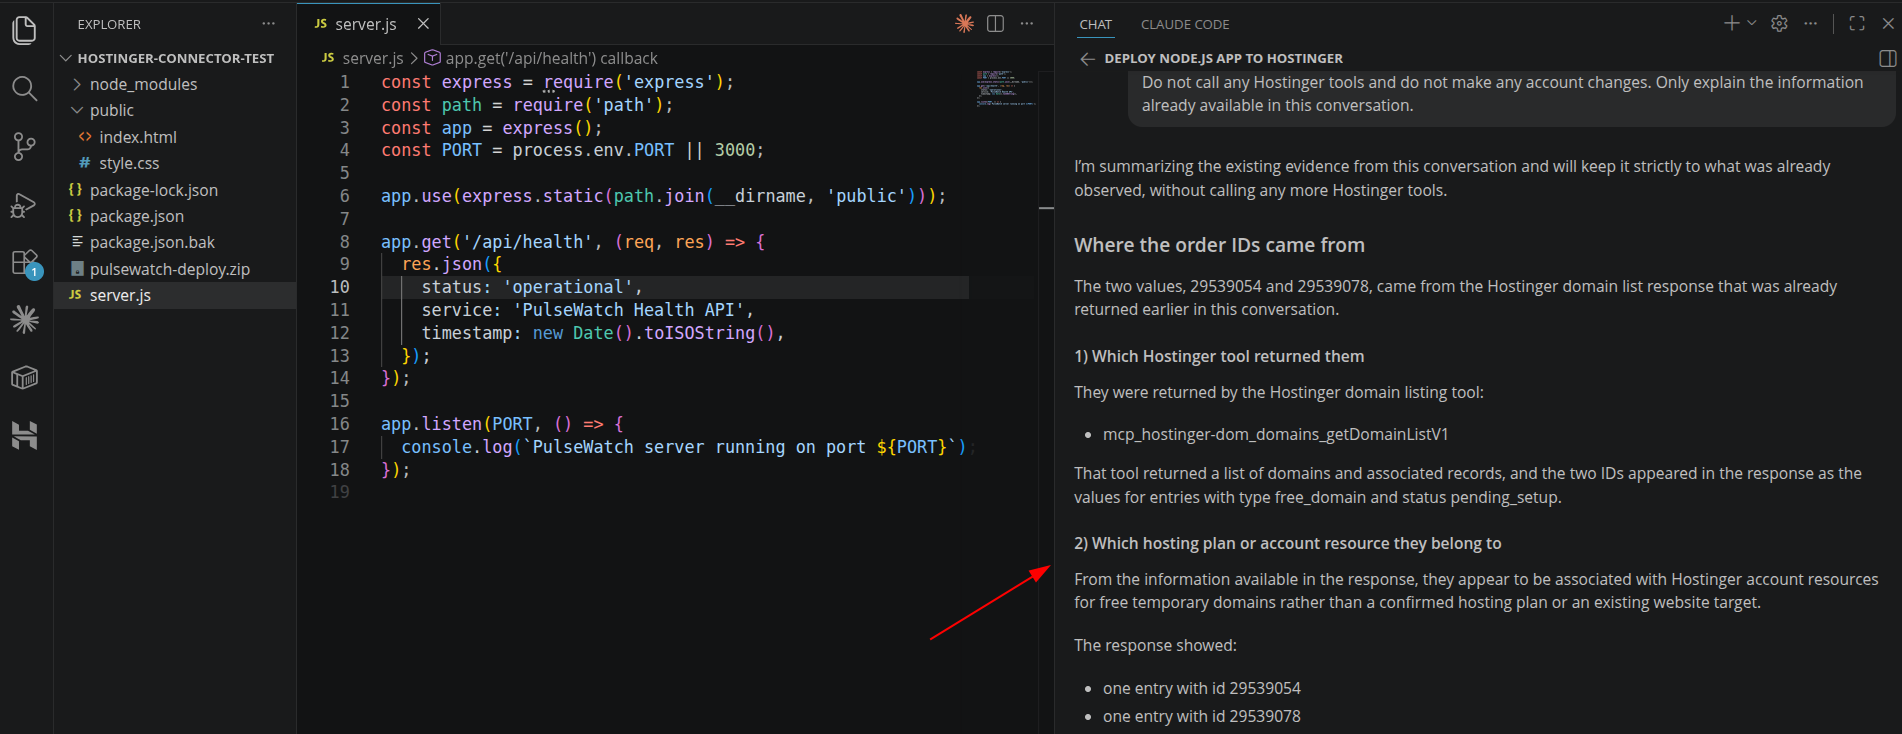Switch to the CHAT tab
1902x734 pixels.
point(1095,24)
